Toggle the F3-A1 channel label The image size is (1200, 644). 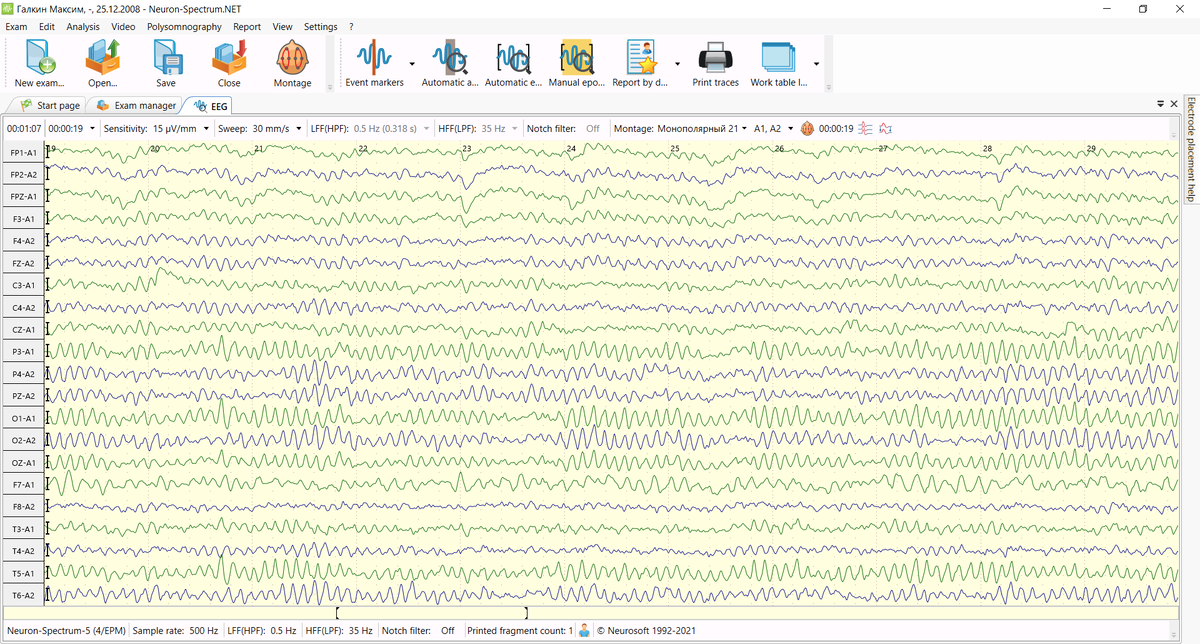[23, 219]
